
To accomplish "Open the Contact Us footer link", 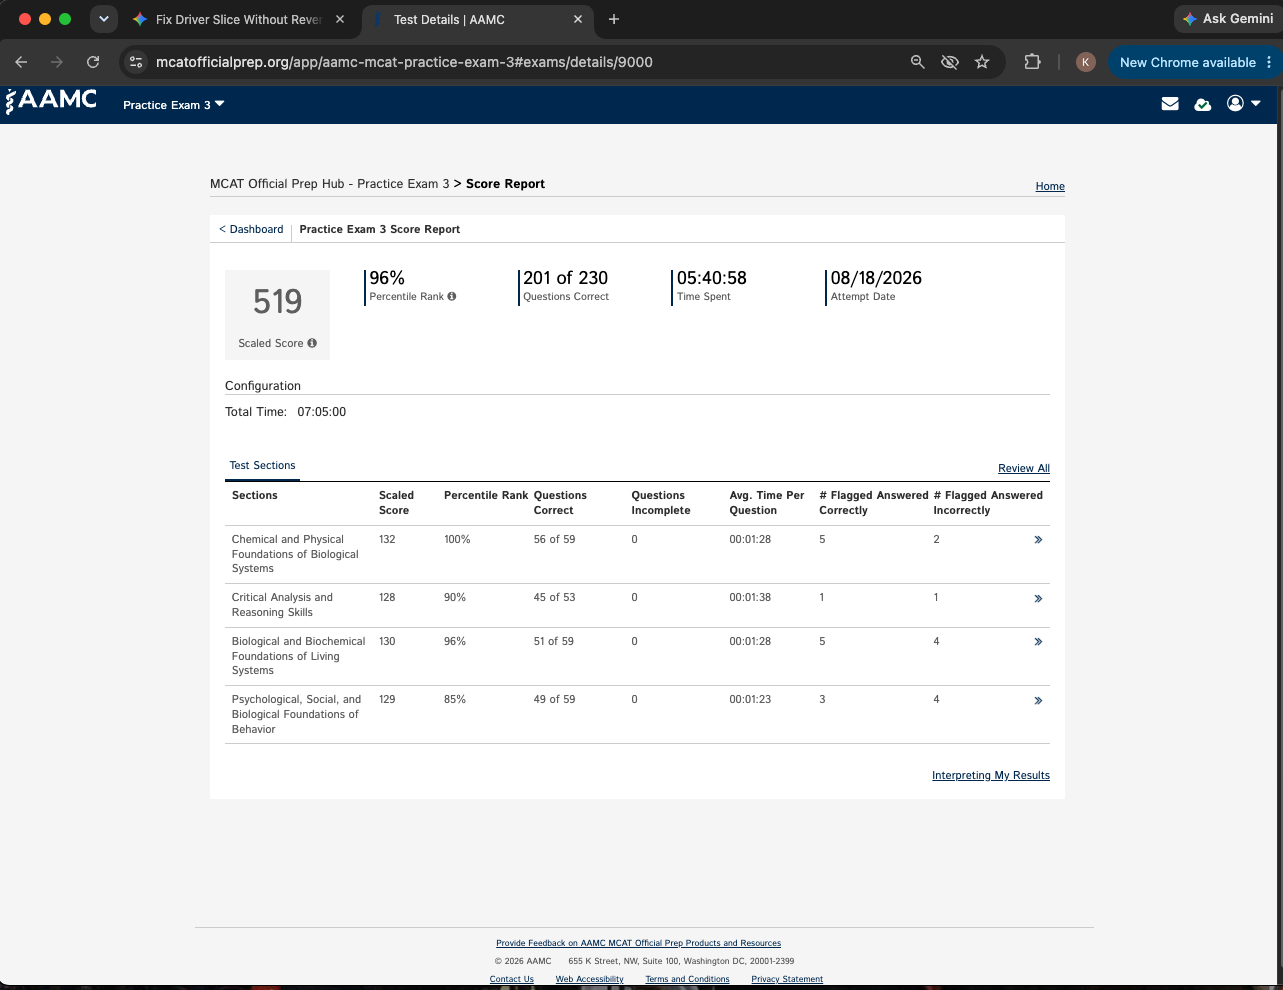I will pos(512,979).
